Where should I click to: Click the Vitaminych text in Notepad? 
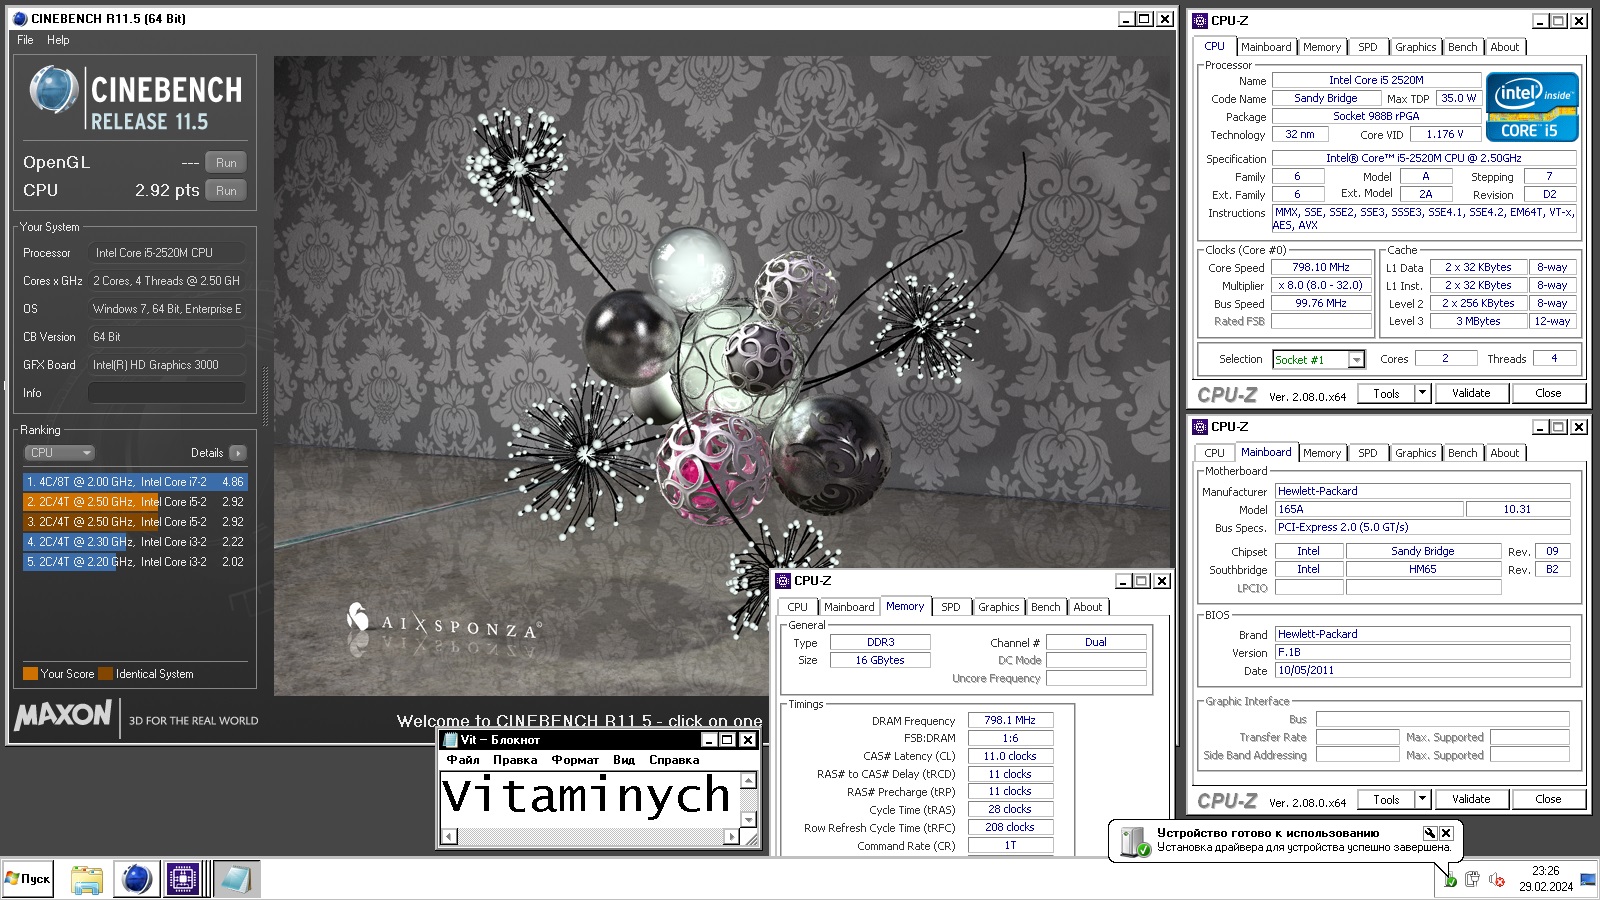(x=586, y=796)
